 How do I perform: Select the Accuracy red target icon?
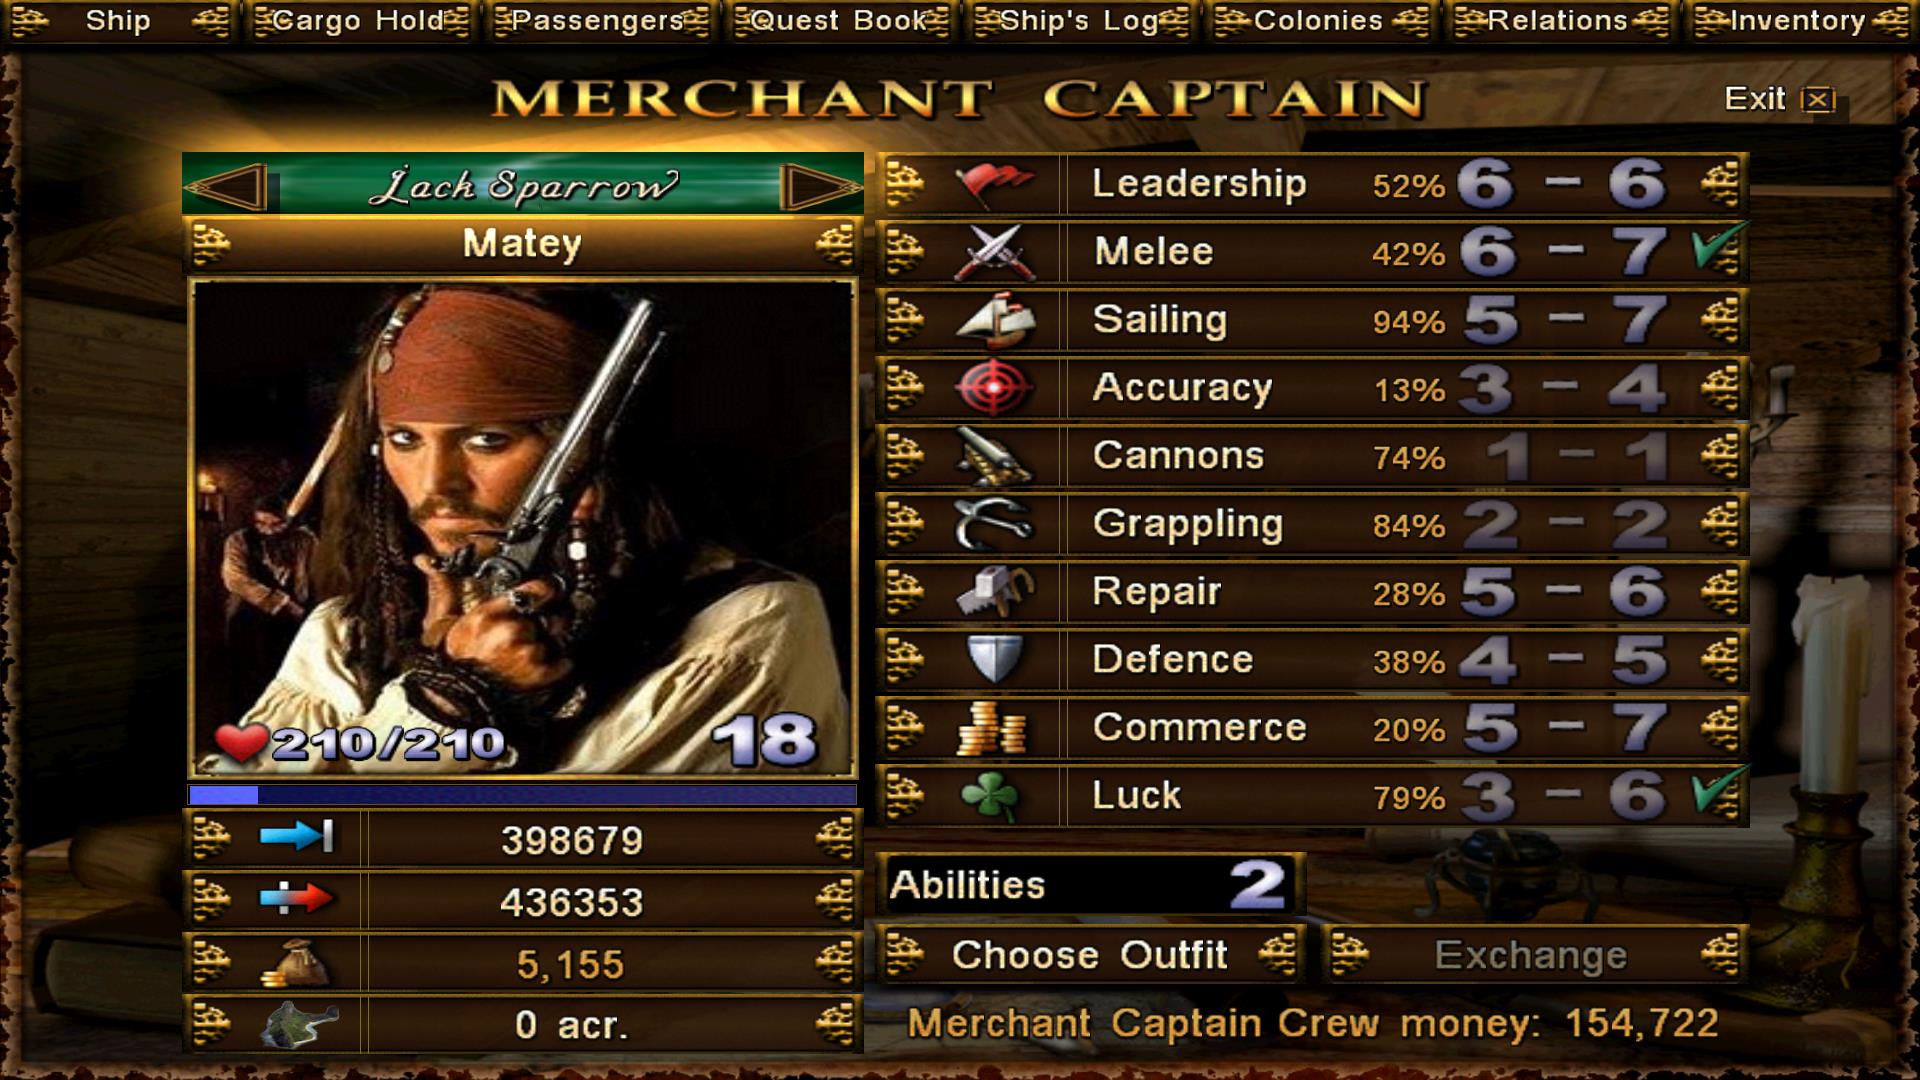click(994, 388)
